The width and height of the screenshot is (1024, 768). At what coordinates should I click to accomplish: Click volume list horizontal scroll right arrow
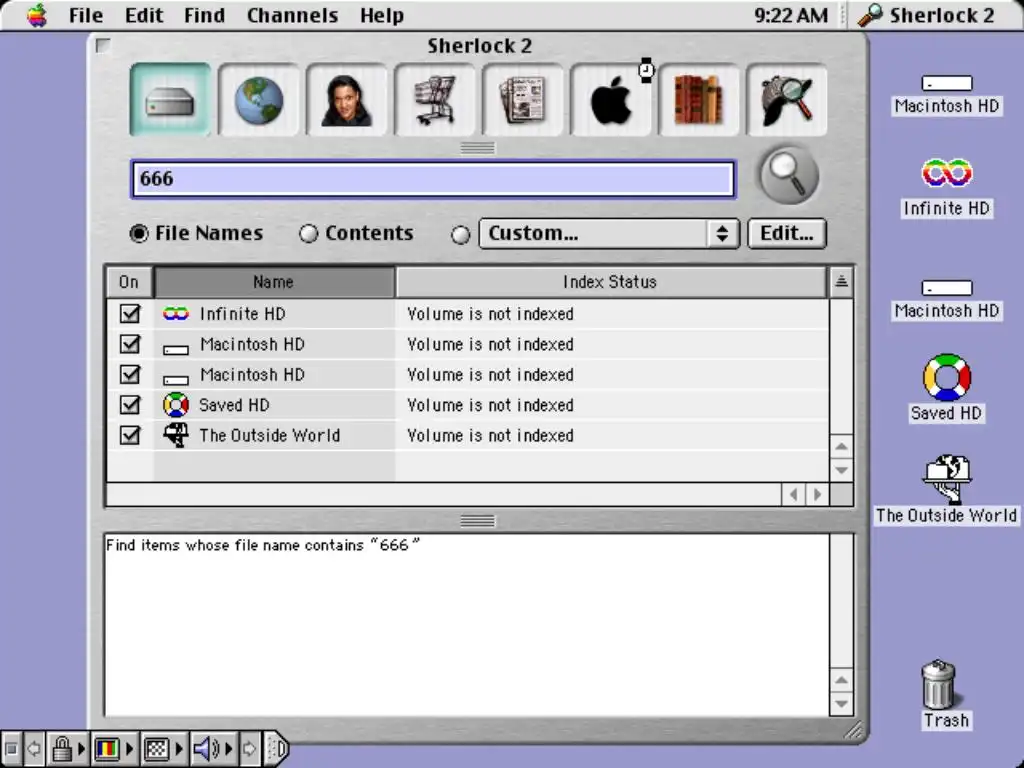pos(817,494)
